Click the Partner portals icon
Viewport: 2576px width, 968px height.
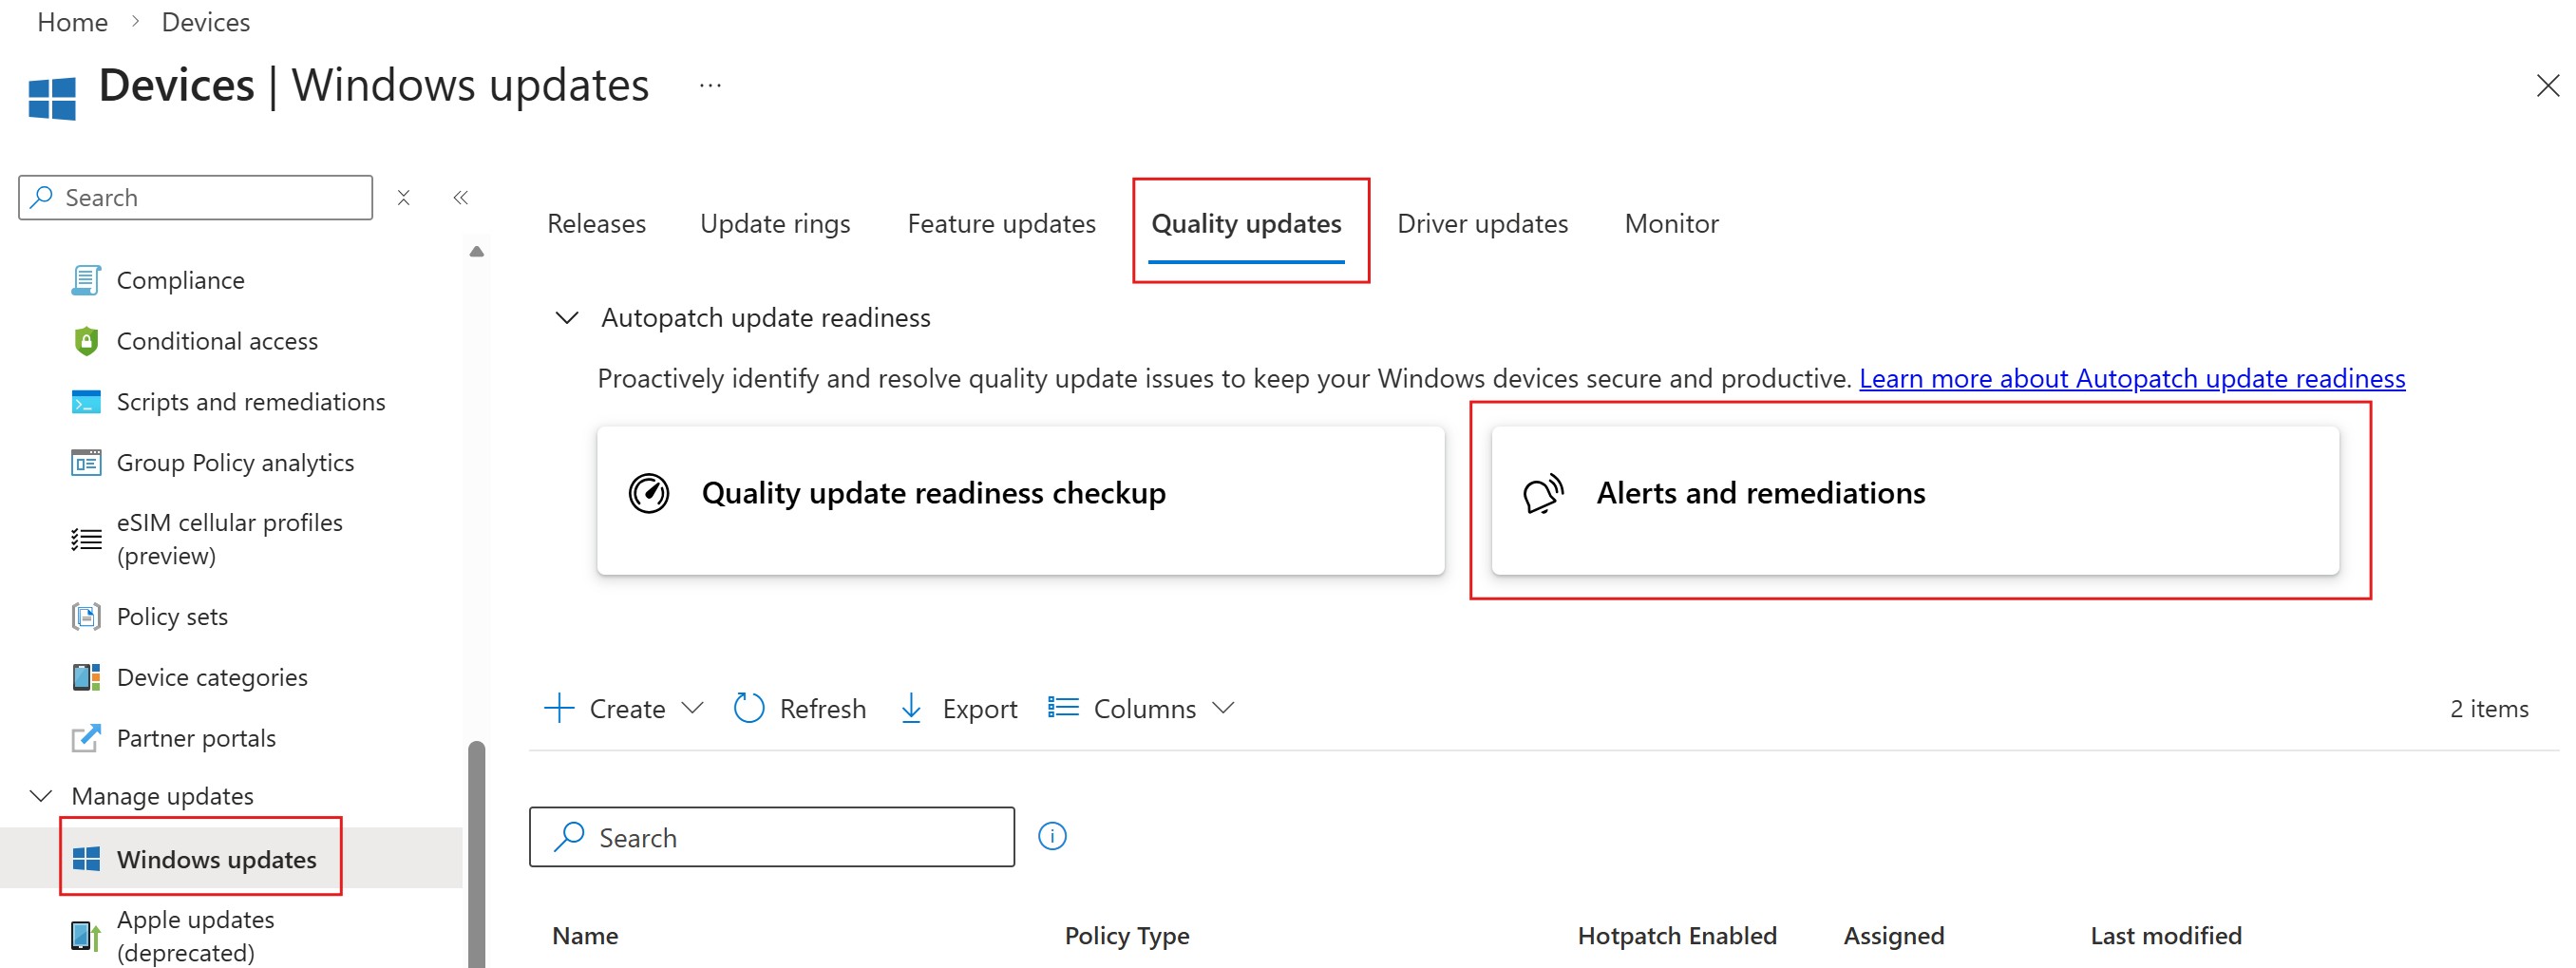[86, 738]
